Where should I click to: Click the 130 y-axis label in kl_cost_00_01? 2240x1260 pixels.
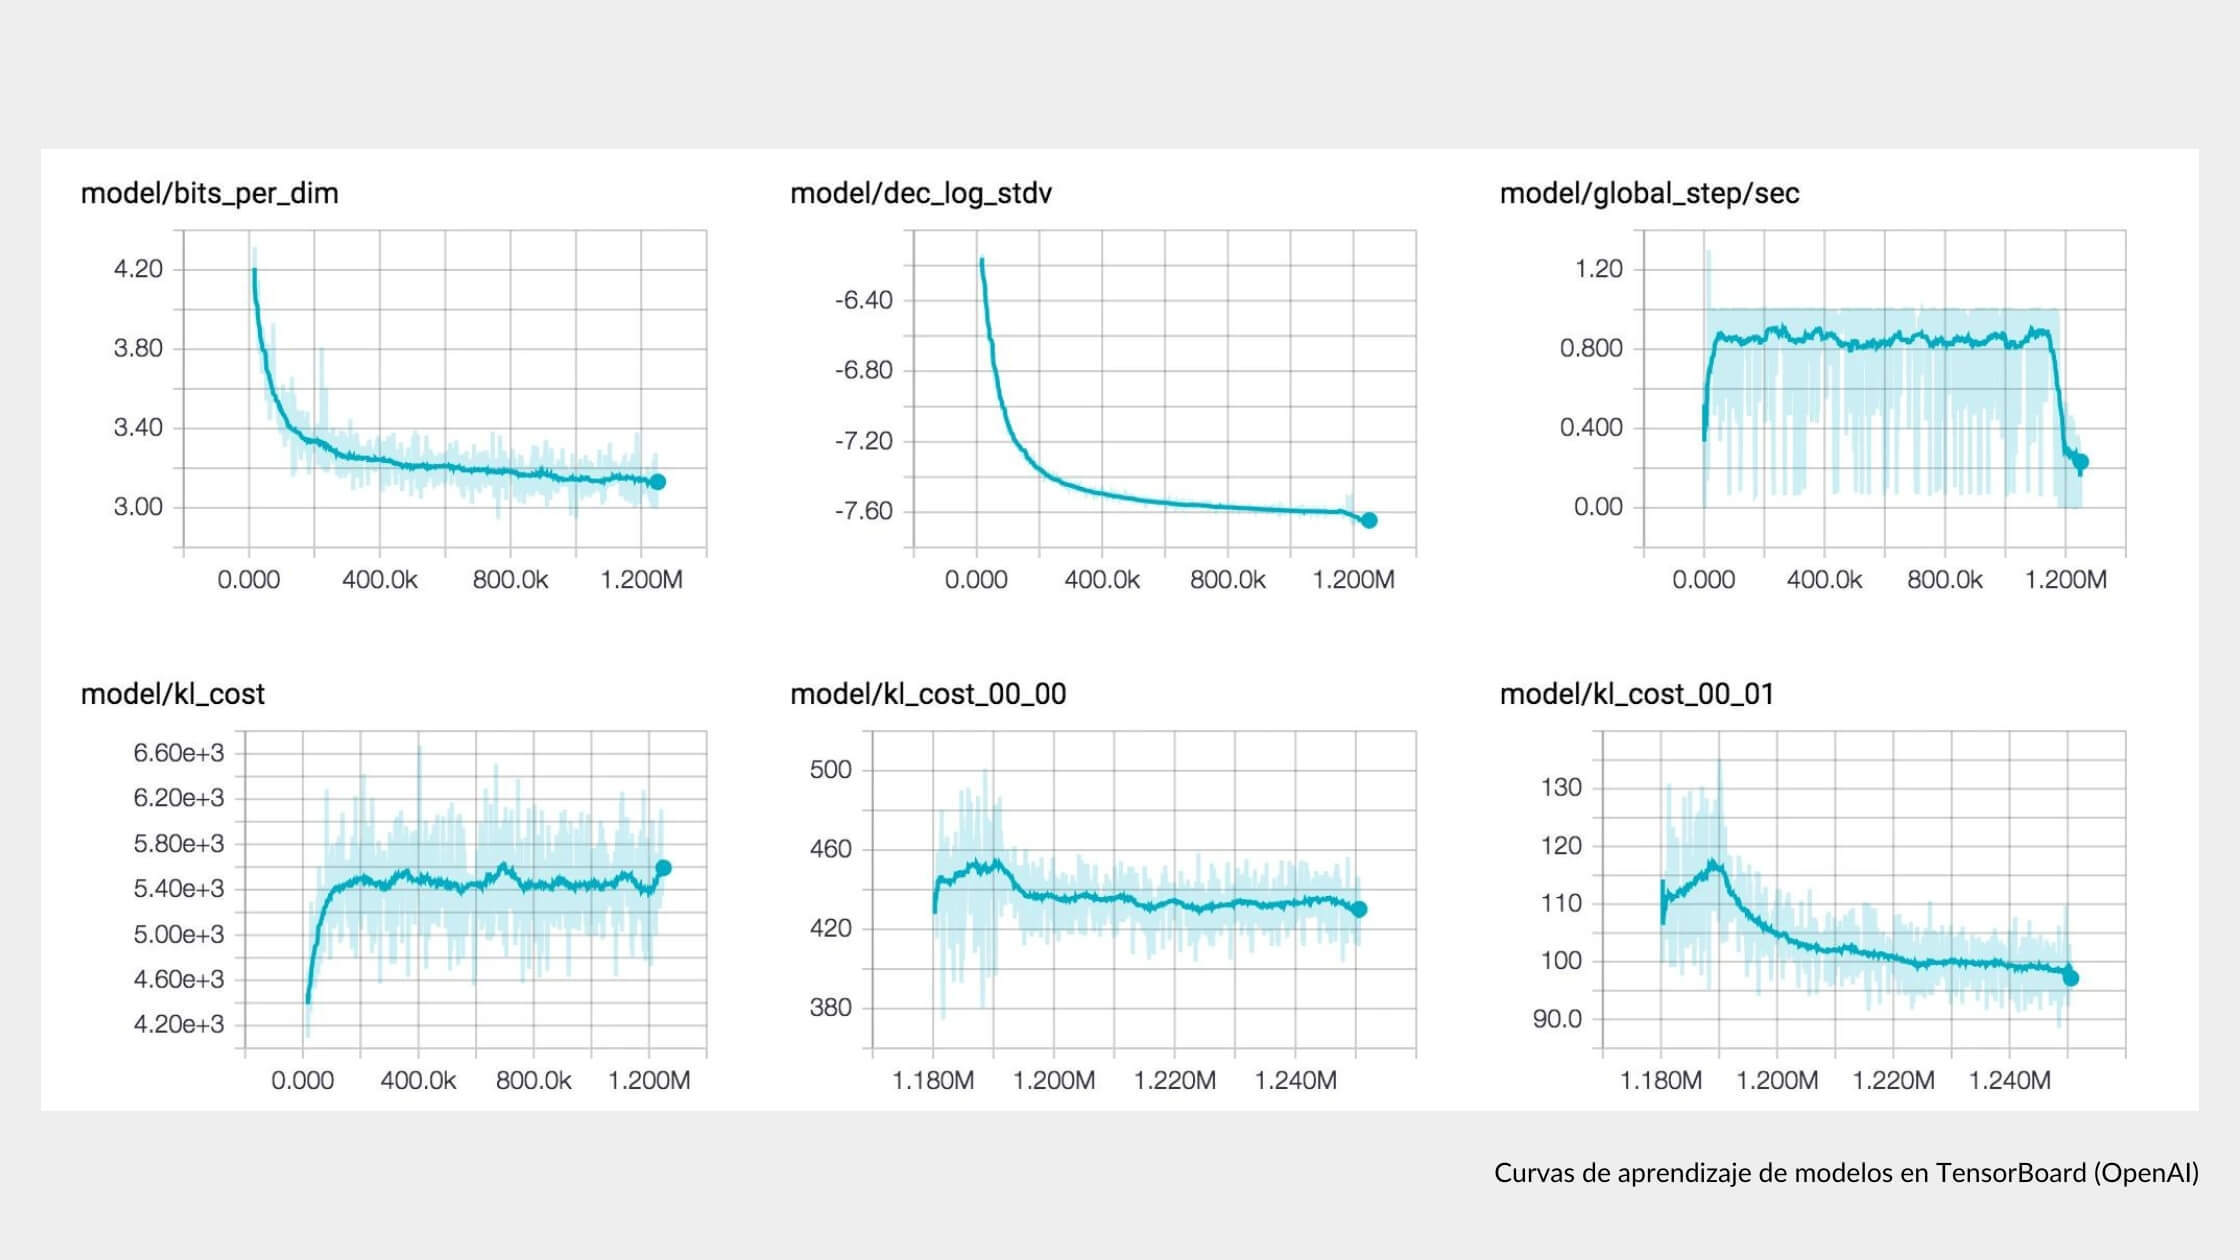pyautogui.click(x=1561, y=788)
